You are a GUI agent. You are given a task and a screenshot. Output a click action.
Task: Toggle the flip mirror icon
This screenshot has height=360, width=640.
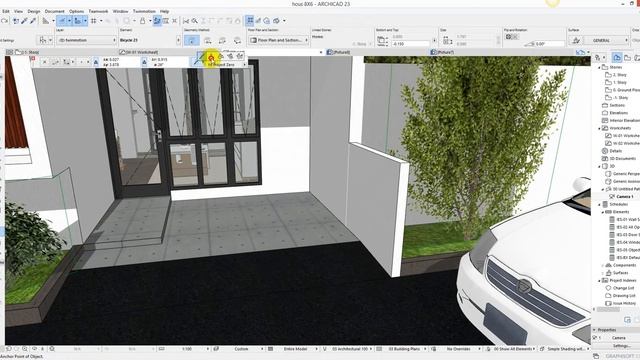512,37
